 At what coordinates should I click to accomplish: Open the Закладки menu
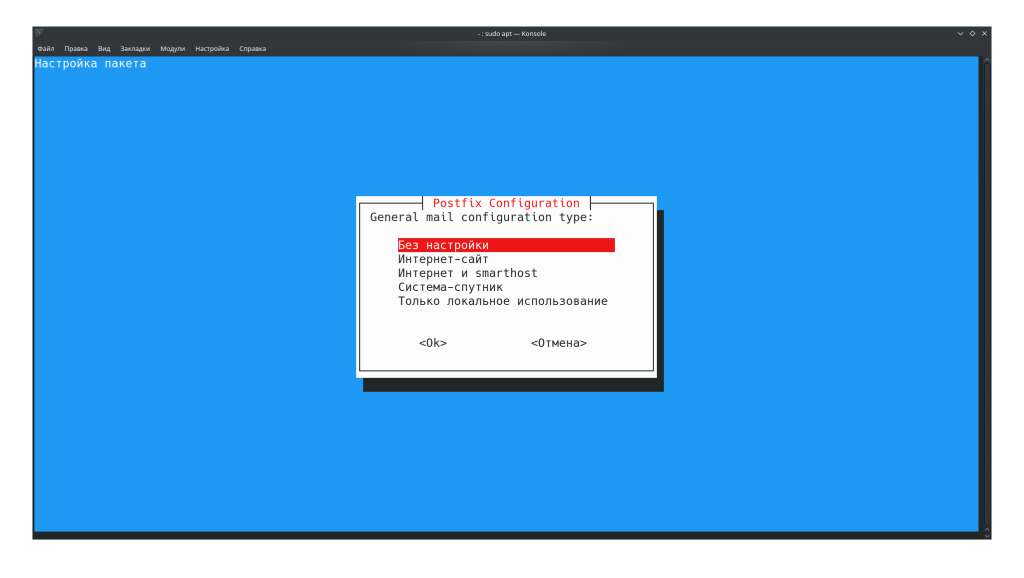(x=135, y=48)
